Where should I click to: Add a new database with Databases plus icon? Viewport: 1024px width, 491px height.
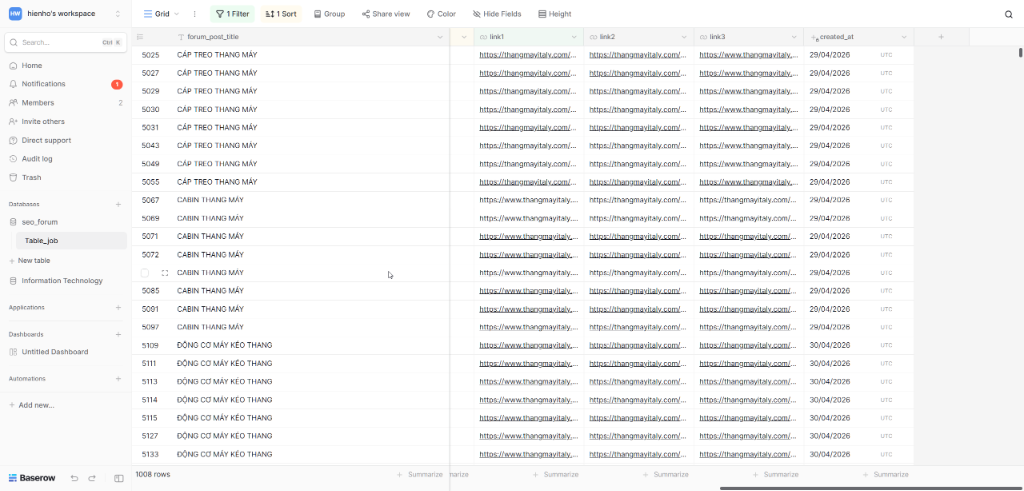[x=118, y=204]
